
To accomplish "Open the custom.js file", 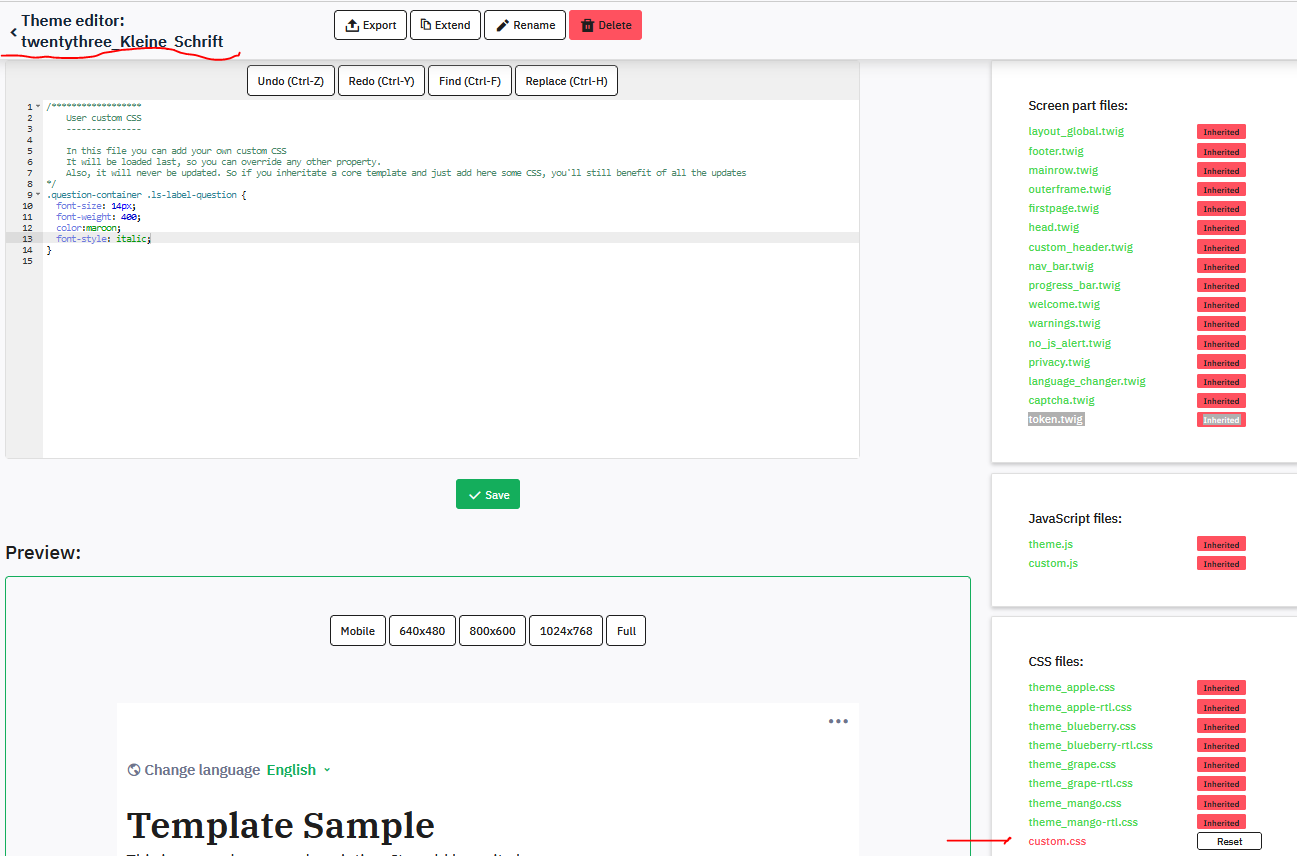I will [x=1053, y=563].
